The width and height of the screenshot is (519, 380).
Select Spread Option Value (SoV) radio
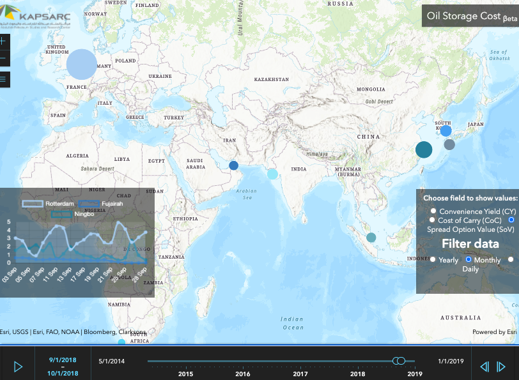pos(511,220)
